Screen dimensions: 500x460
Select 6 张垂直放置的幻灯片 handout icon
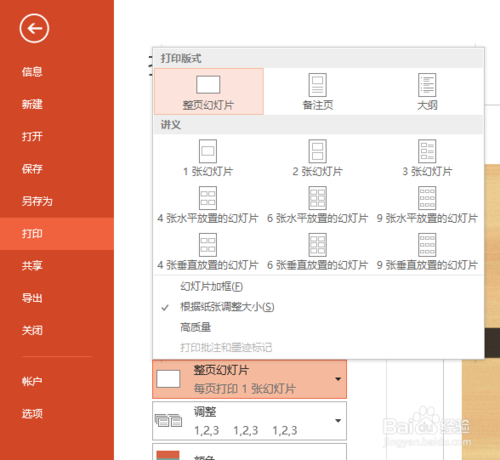[318, 245]
